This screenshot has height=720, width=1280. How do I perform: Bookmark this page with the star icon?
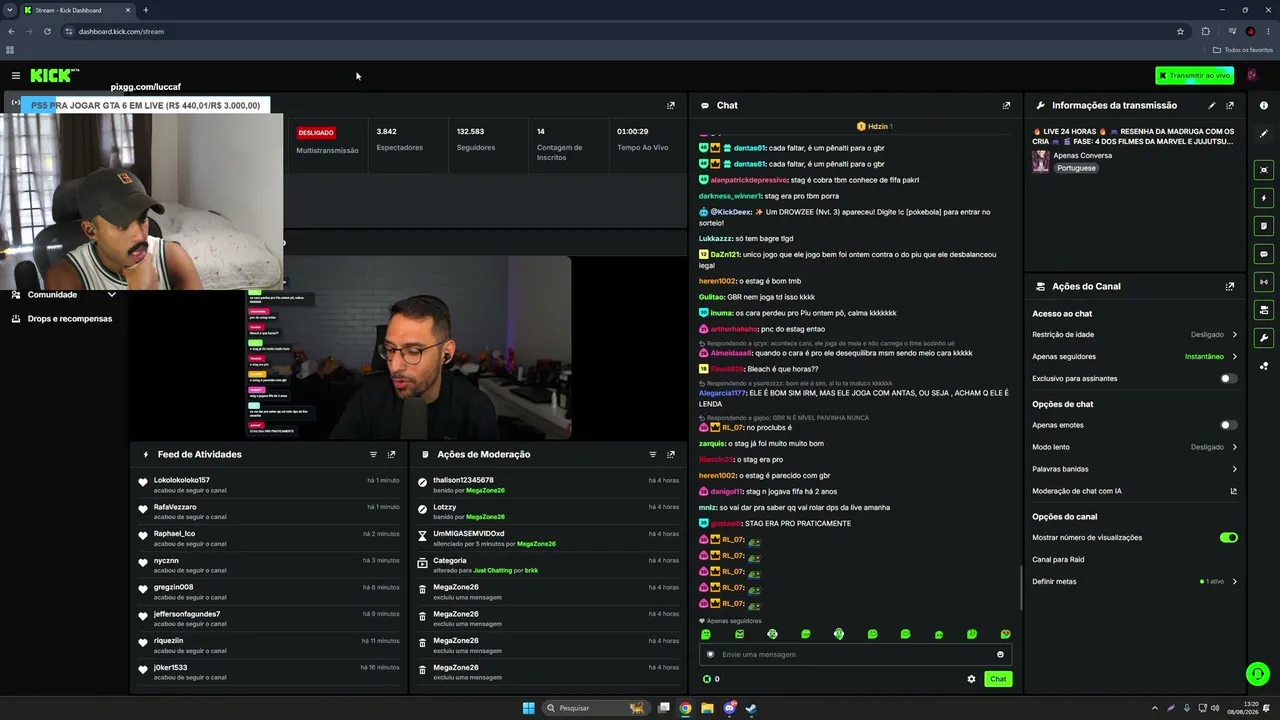1180,31
